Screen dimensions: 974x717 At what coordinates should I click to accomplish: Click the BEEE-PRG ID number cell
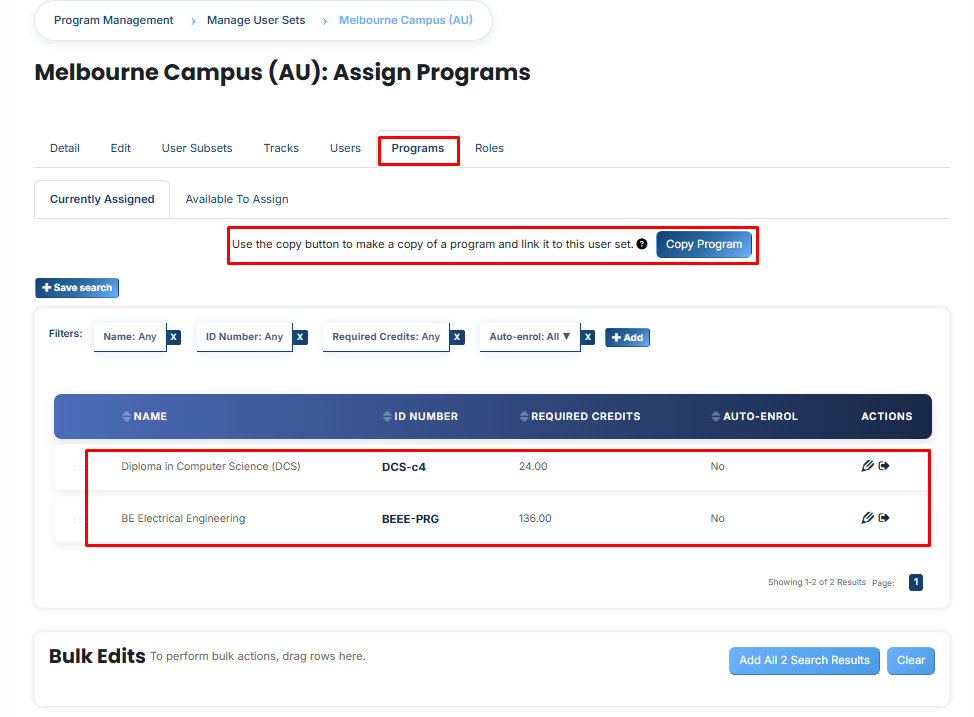[x=411, y=519]
